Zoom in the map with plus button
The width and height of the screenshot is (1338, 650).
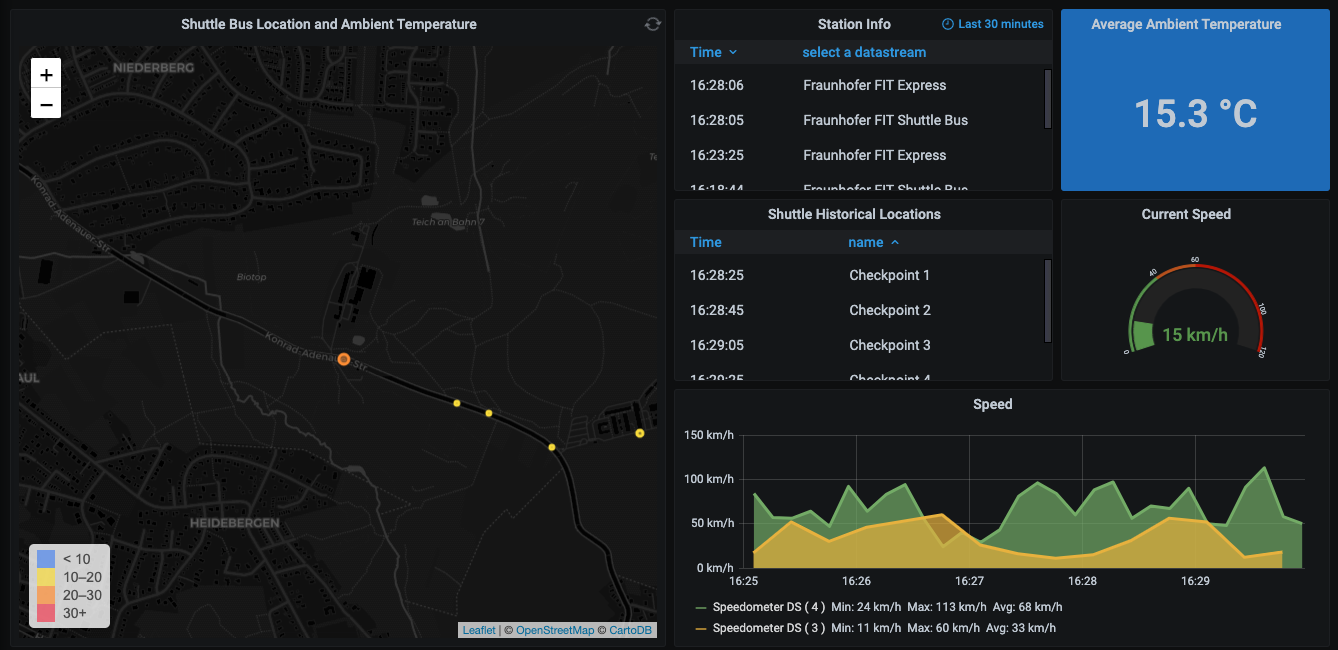click(46, 74)
